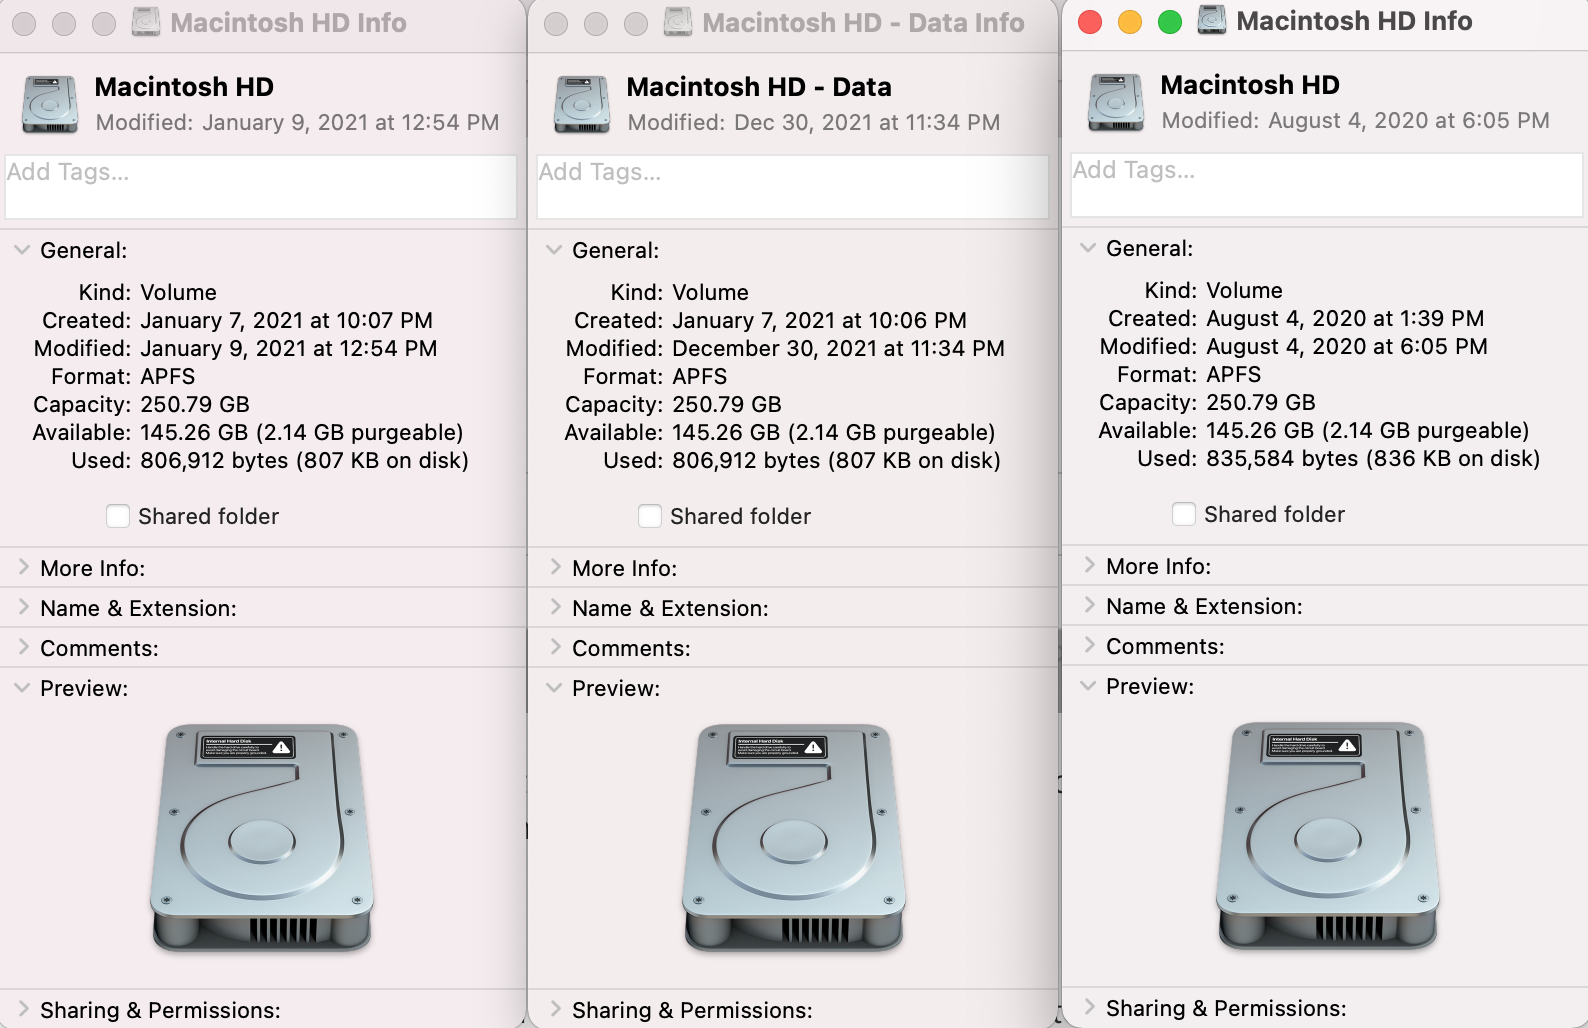Click the Kind value Volume in the active Macintosh HD Info window

(x=1244, y=291)
